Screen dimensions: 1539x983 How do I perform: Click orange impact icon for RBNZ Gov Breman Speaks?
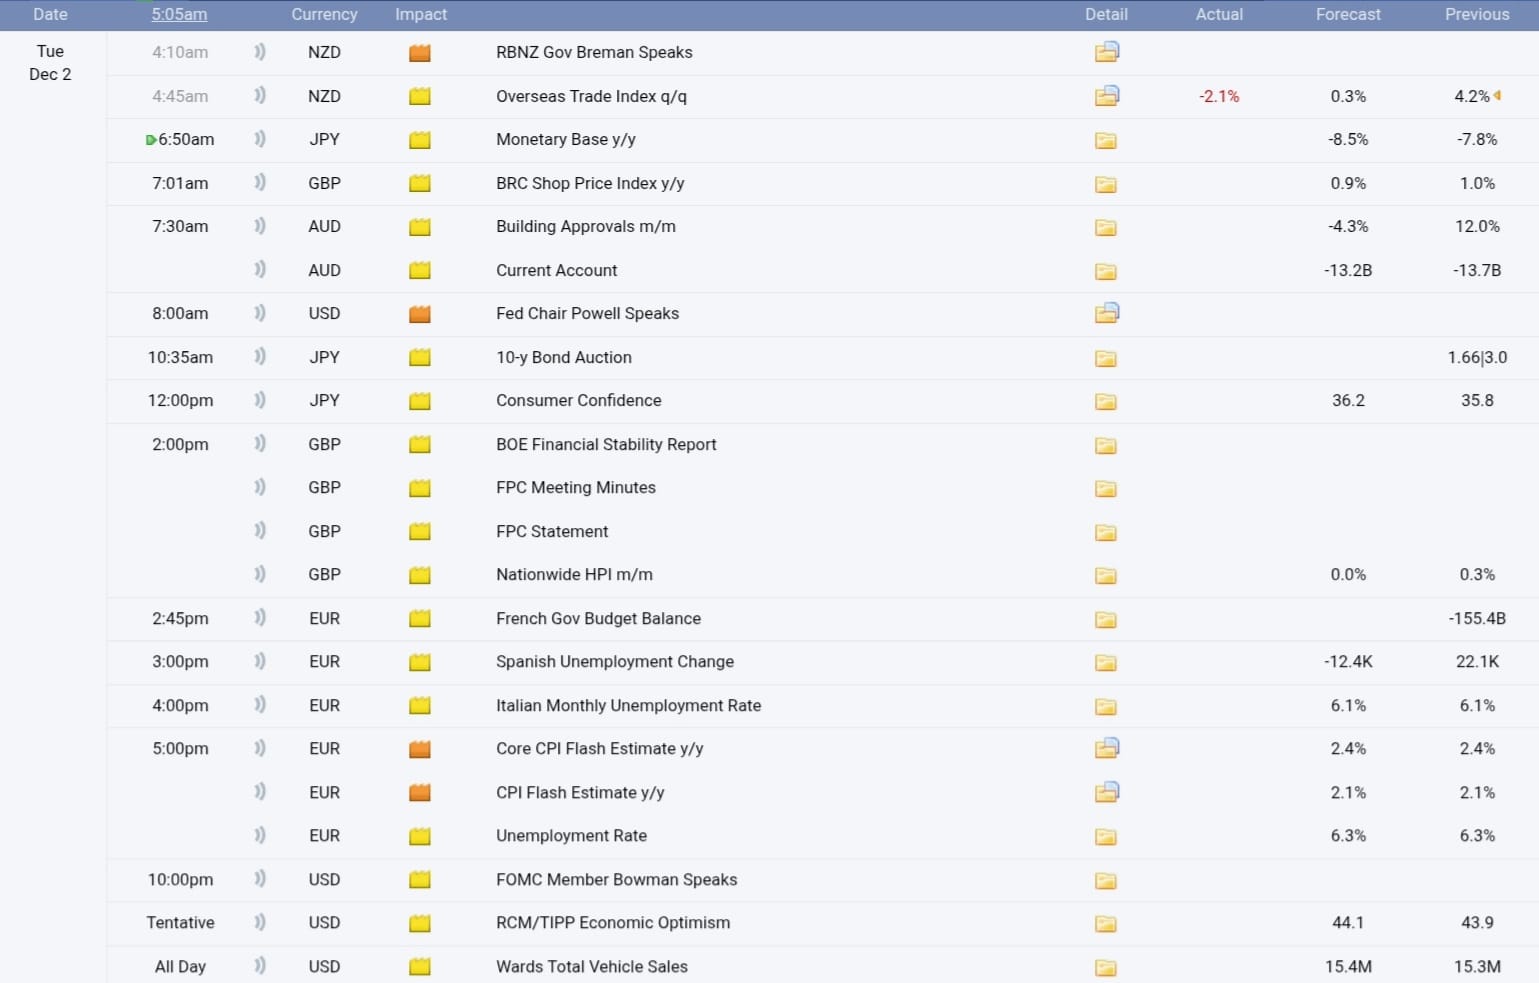[x=420, y=53]
